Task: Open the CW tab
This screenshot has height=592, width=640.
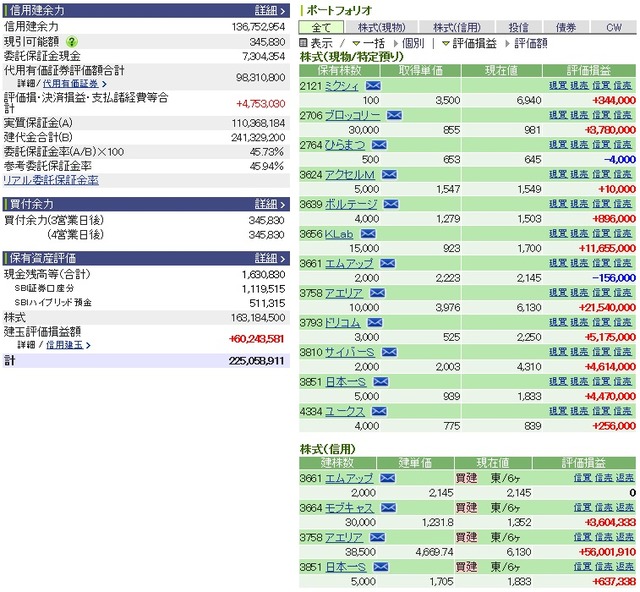Action: tap(614, 27)
